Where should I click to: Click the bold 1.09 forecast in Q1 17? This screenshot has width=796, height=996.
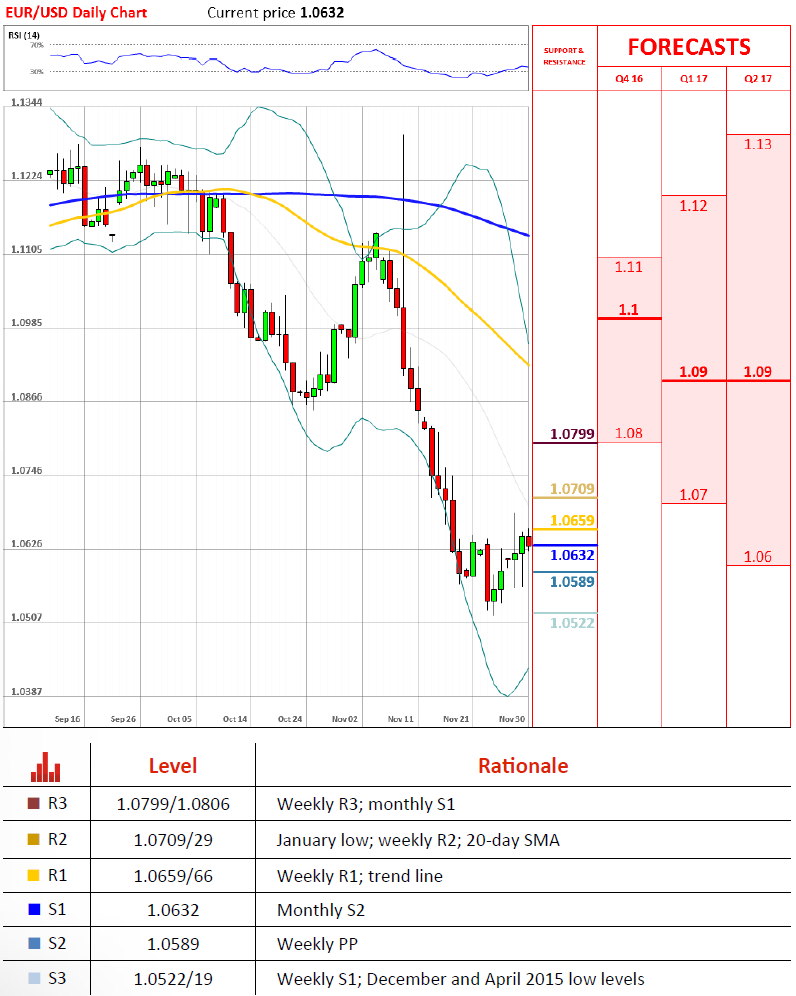pyautogui.click(x=693, y=372)
